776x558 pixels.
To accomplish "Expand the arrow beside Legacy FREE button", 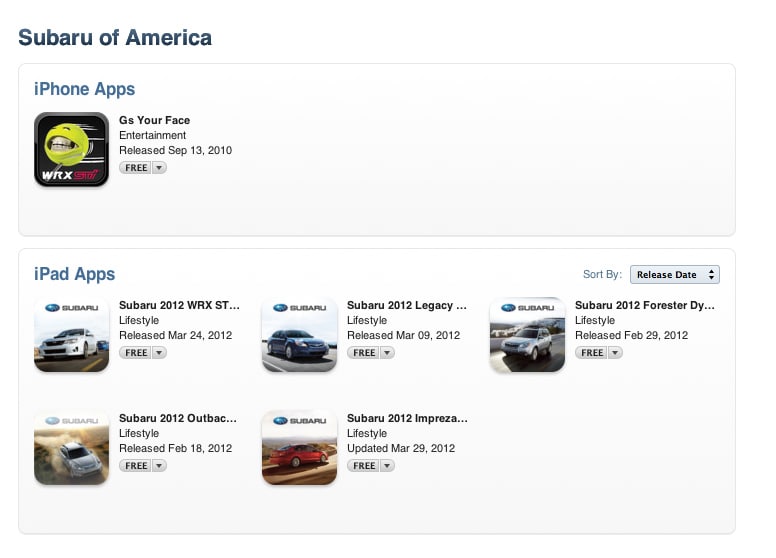I will pos(388,353).
